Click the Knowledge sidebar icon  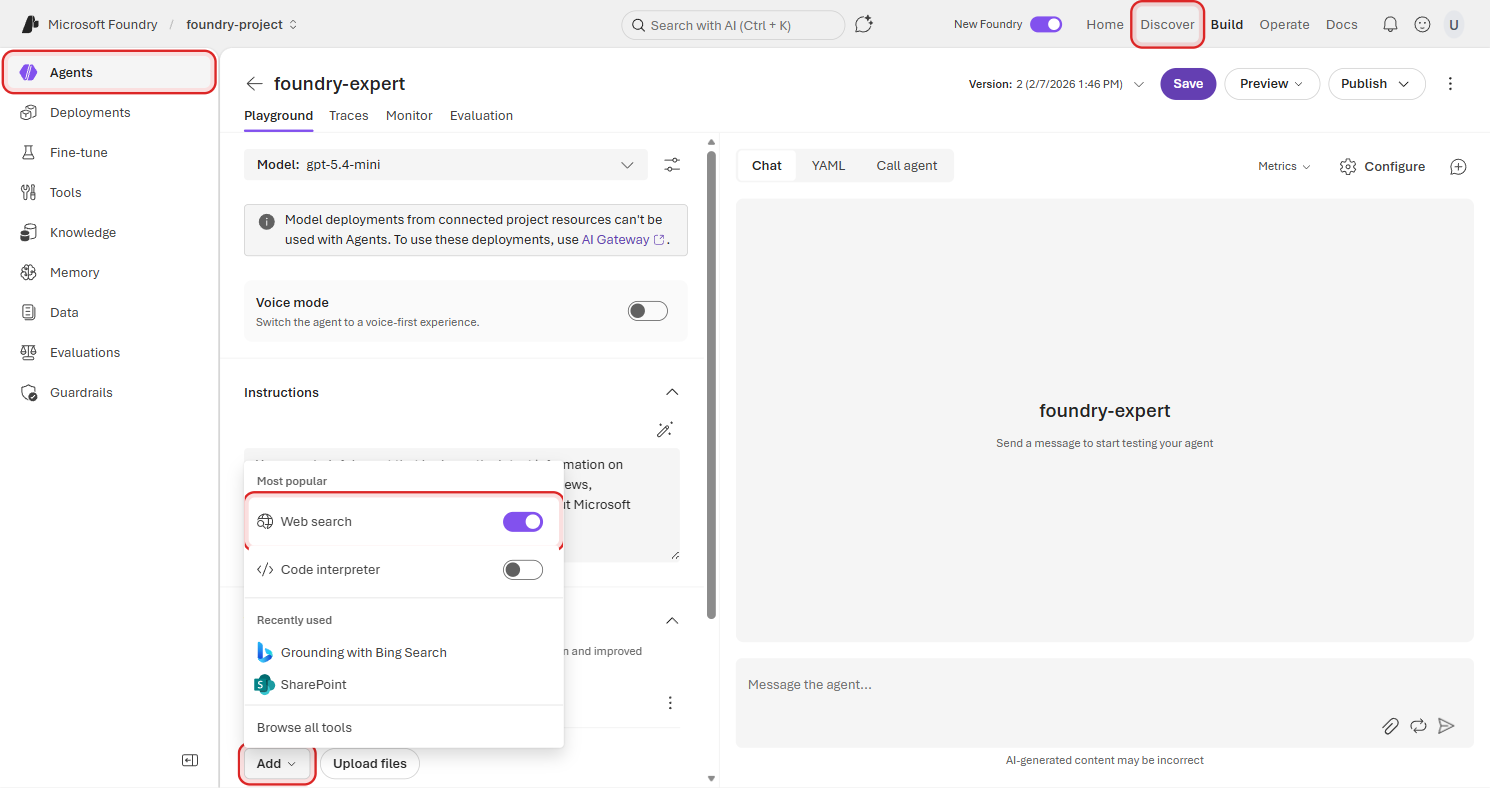click(29, 232)
